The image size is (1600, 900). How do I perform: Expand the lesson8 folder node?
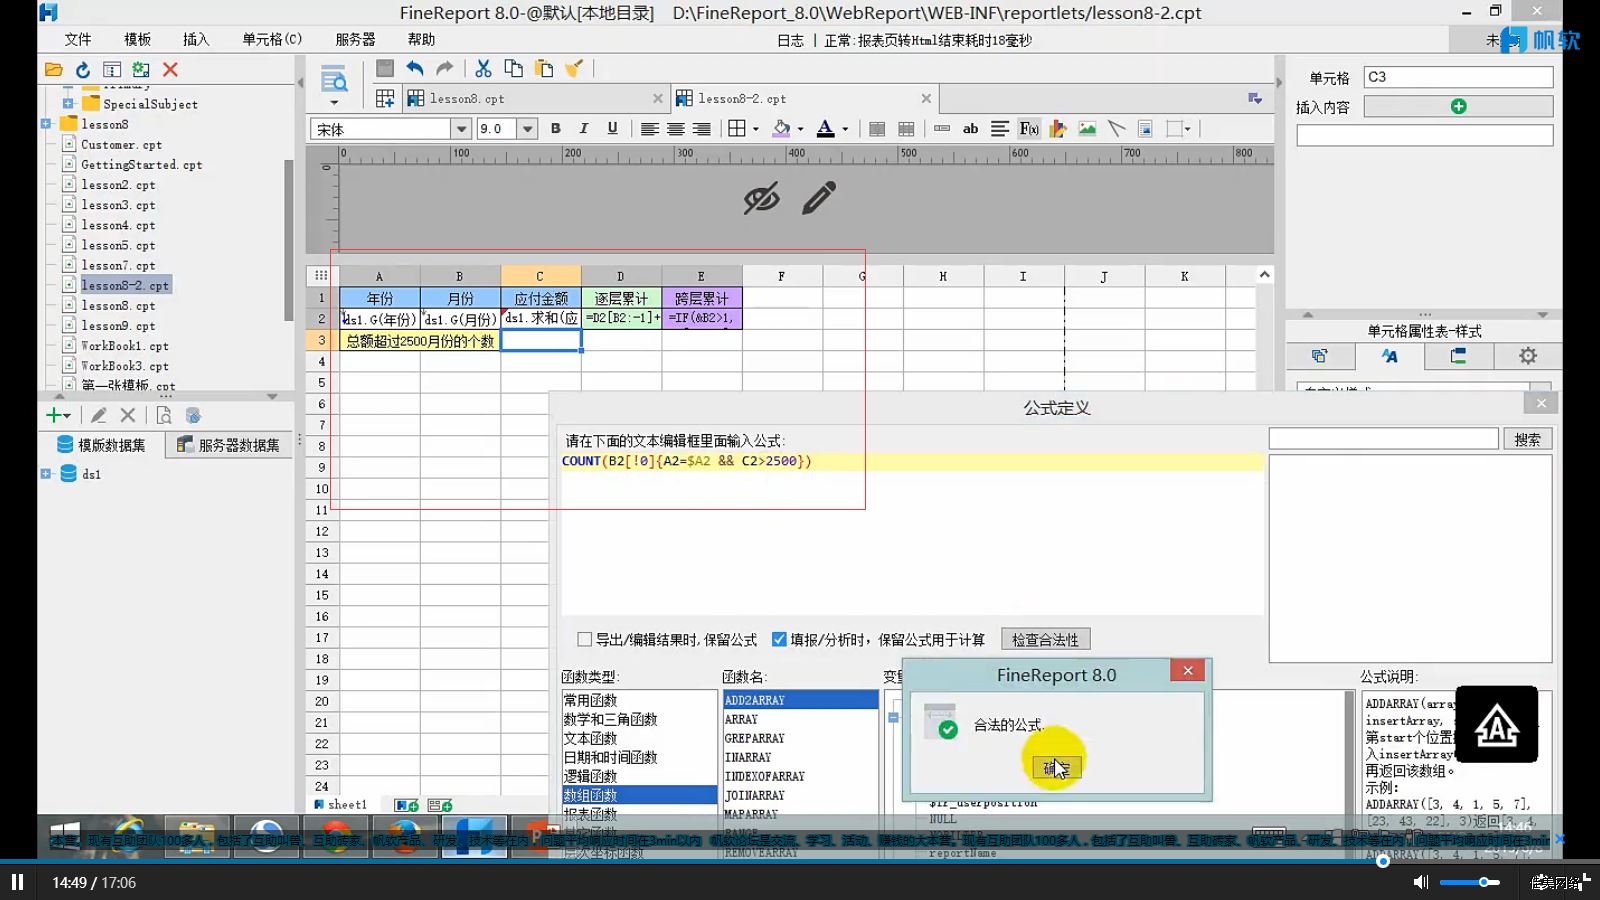pyautogui.click(x=46, y=124)
